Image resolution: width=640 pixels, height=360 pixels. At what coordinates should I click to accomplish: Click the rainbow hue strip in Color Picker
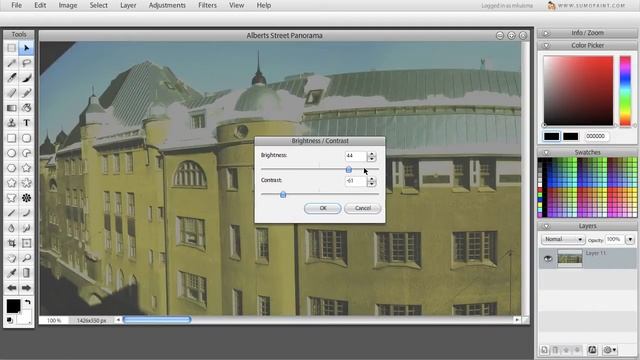pos(625,91)
